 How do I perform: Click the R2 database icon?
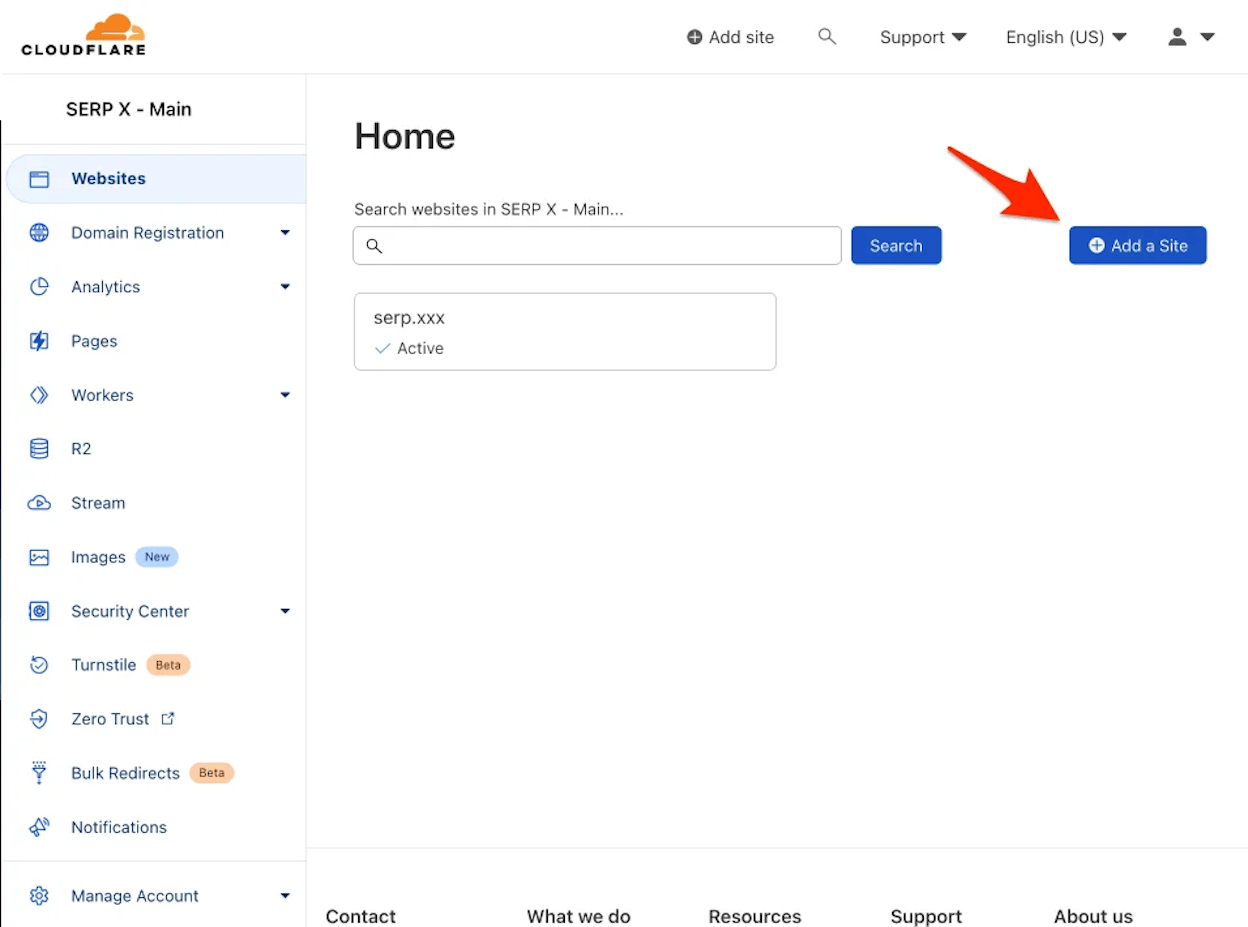(39, 449)
